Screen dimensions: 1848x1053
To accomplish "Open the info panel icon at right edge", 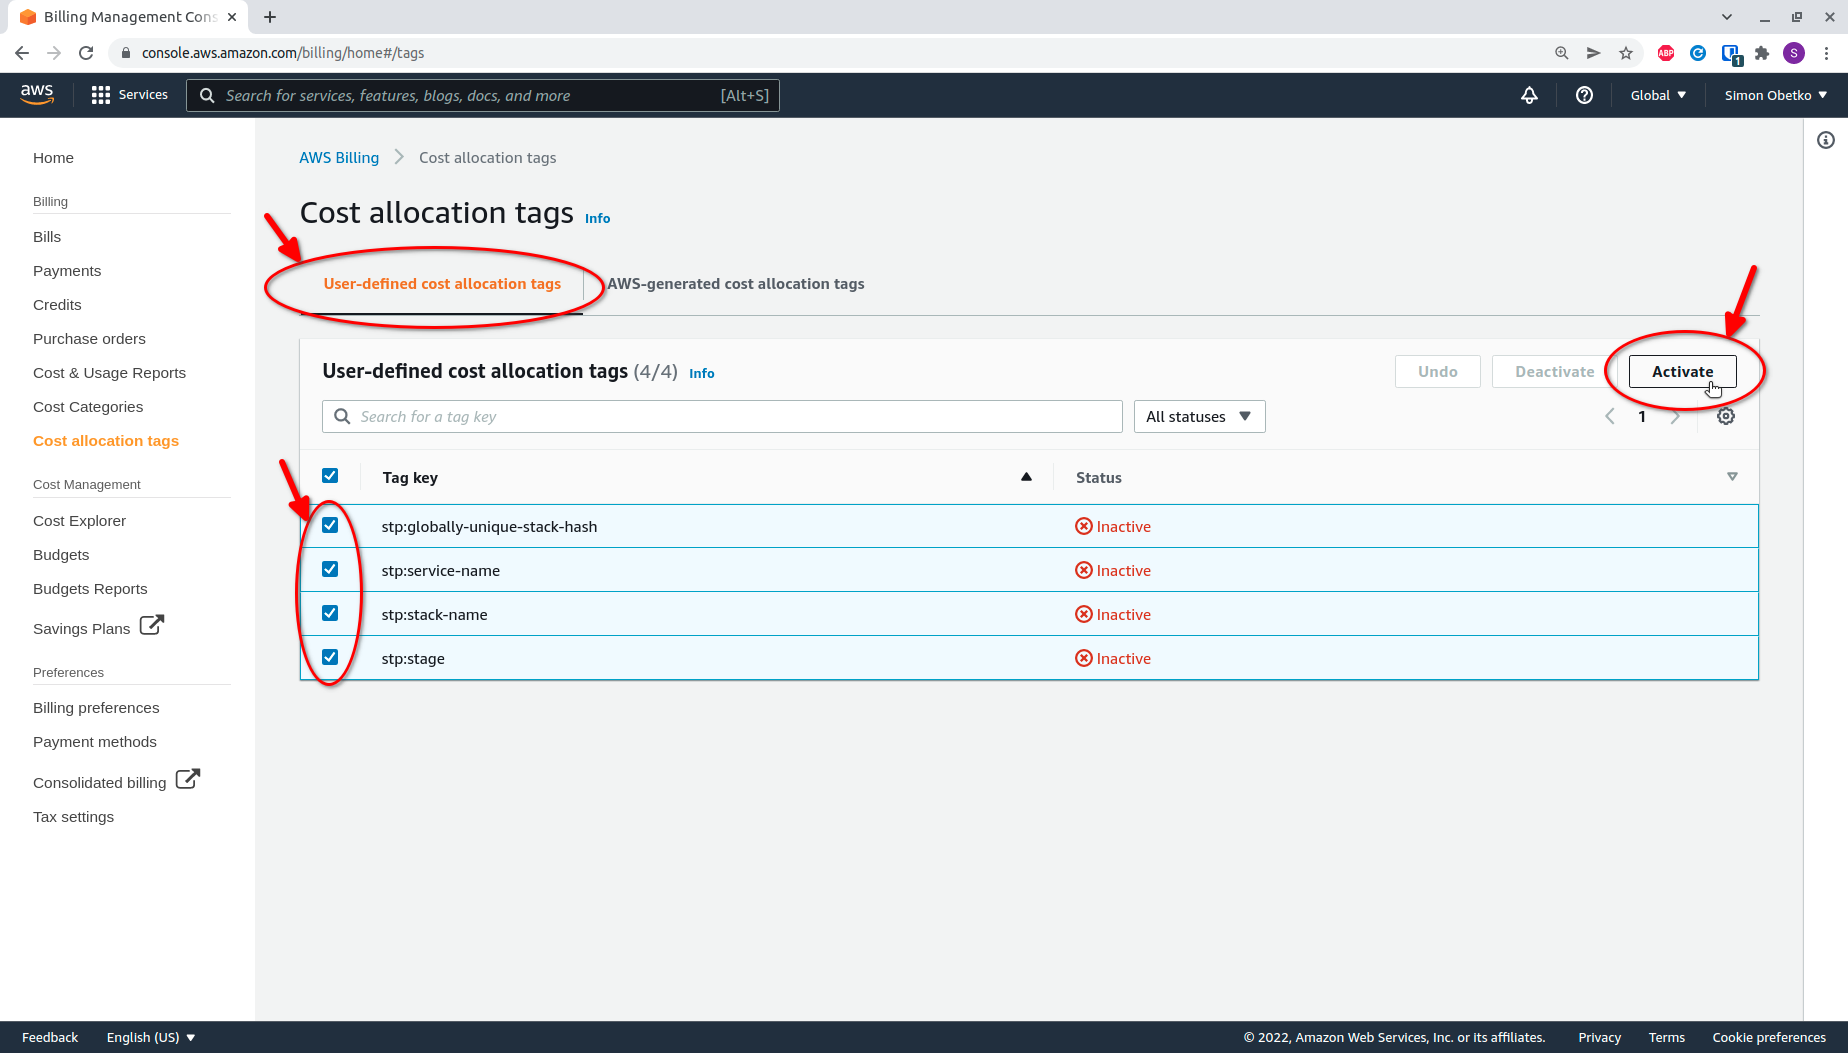I will tap(1826, 140).
